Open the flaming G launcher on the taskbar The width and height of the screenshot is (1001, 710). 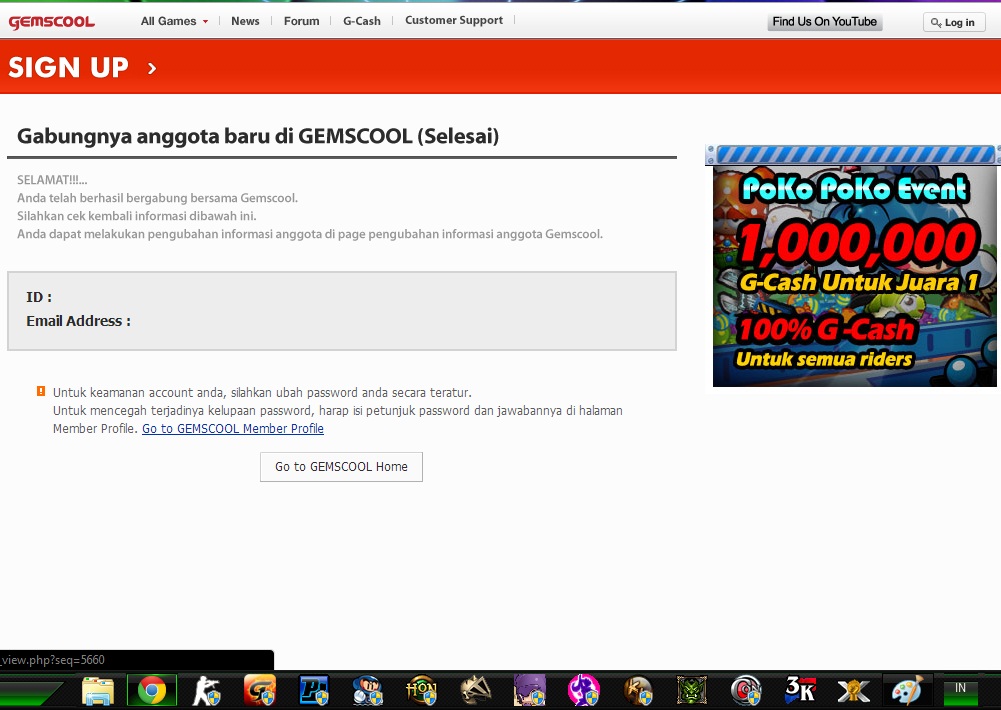tap(259, 690)
